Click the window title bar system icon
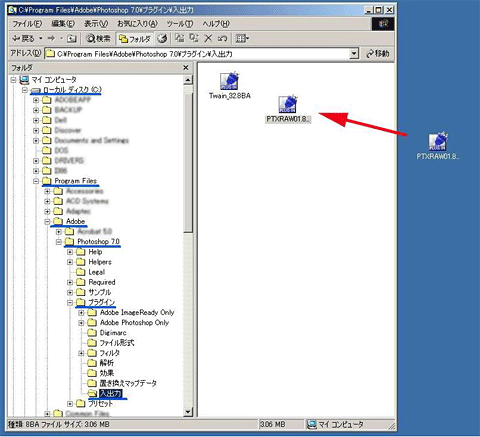The height and width of the screenshot is (437, 480). [x=13, y=10]
